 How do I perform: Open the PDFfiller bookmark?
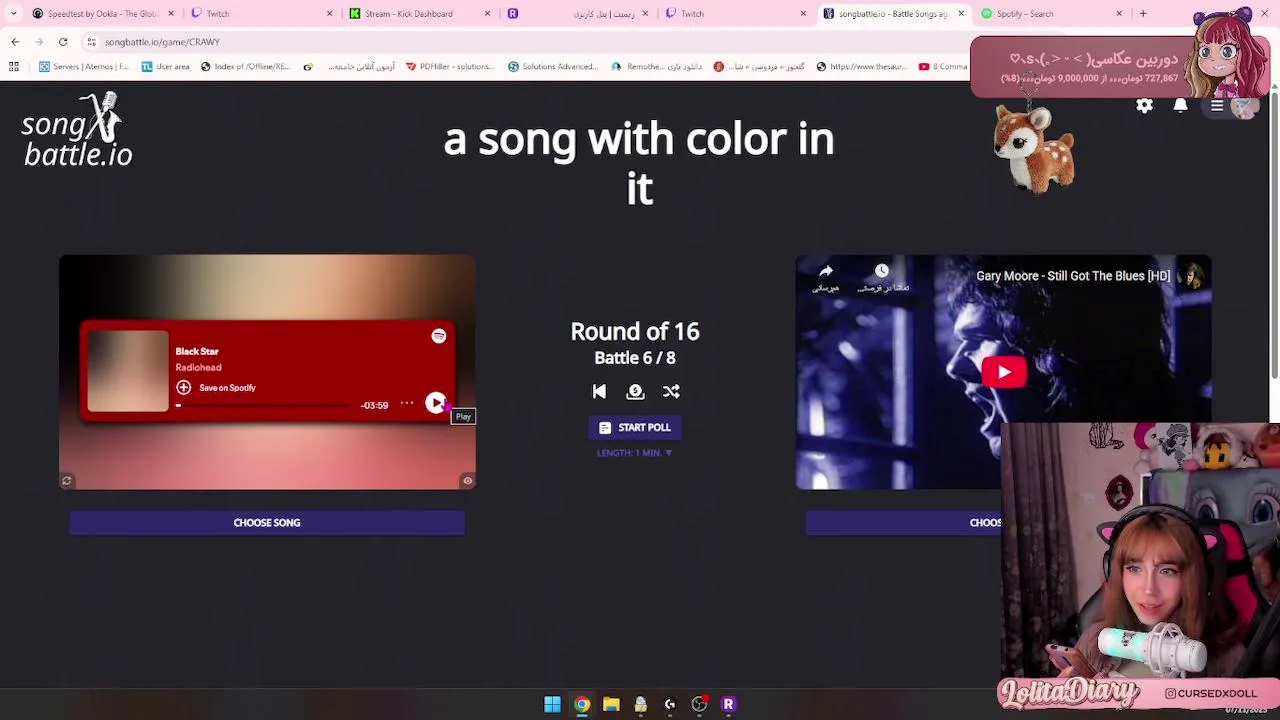pos(449,67)
